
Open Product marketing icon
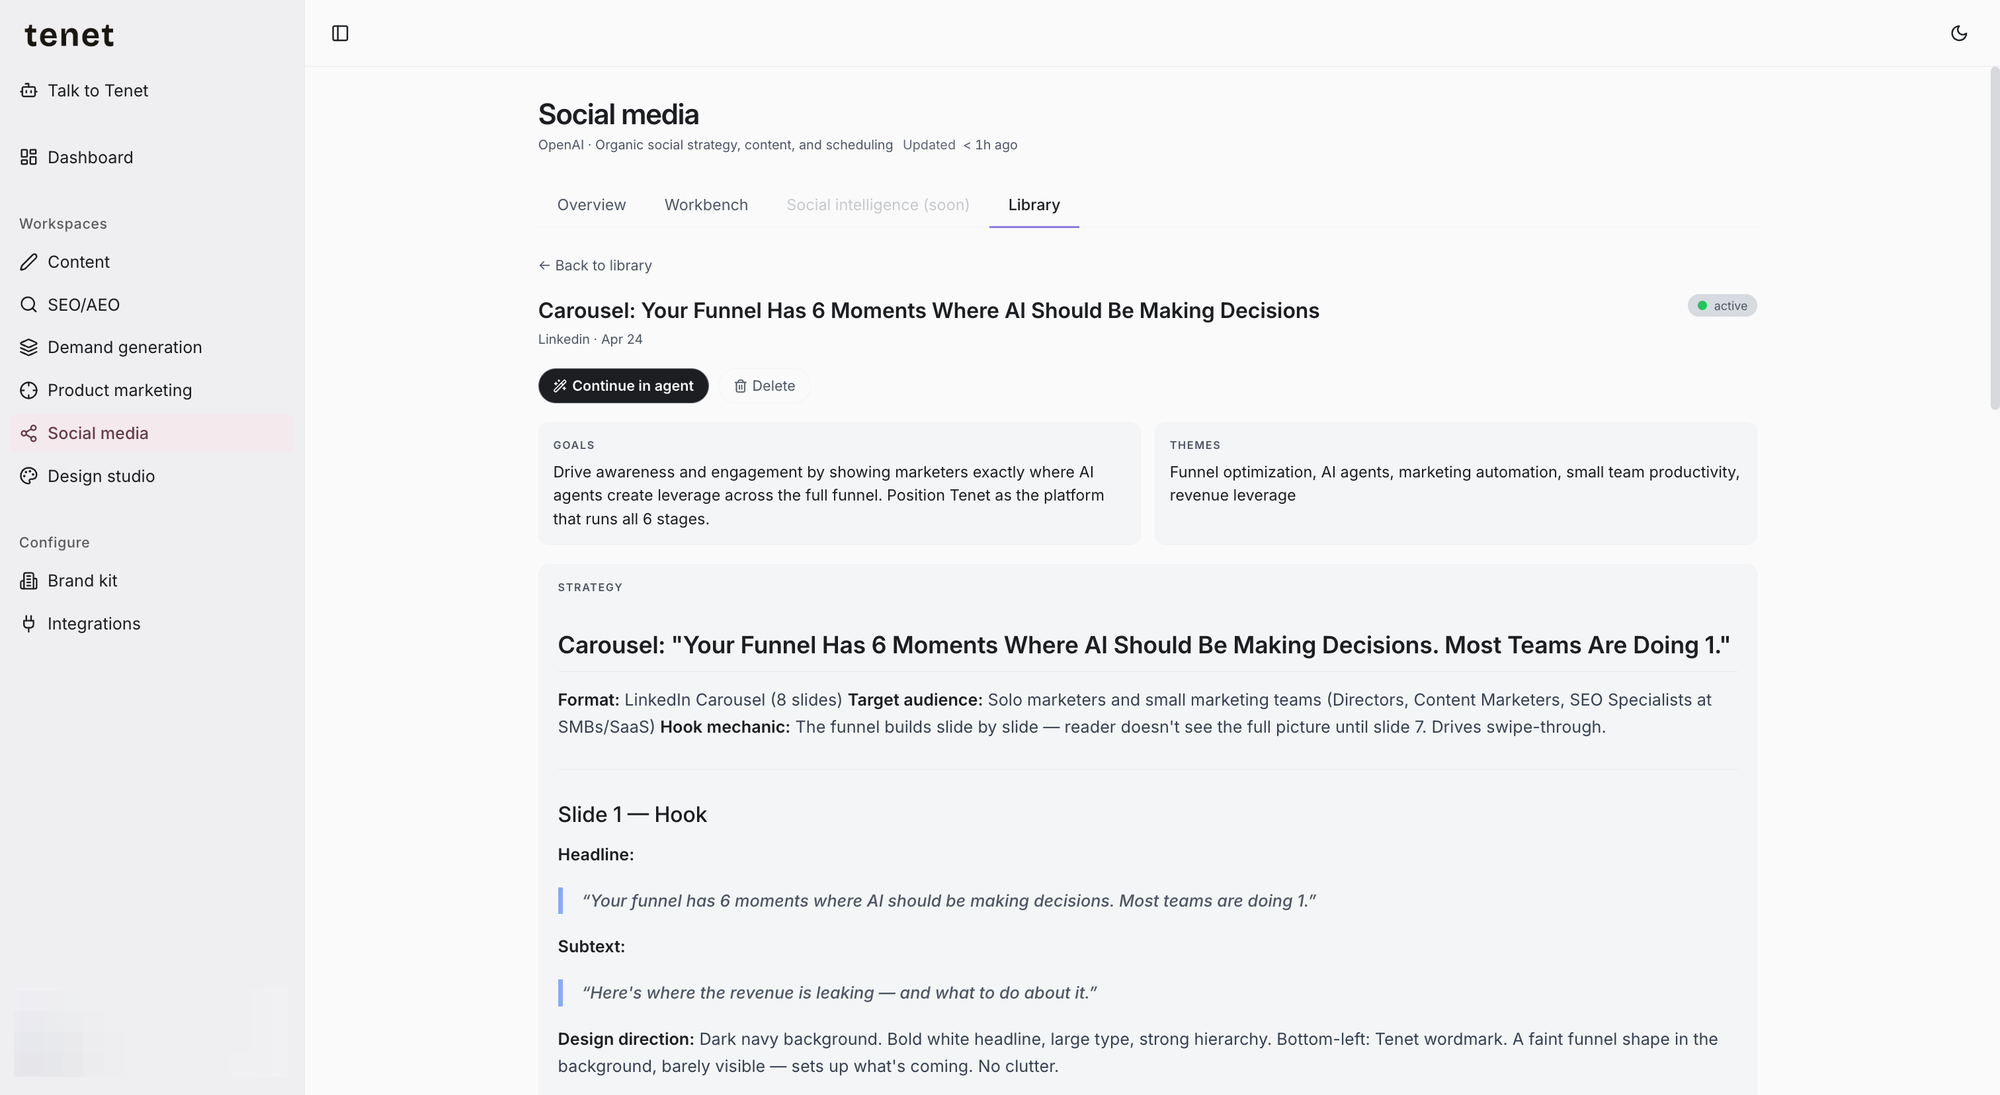[x=29, y=390]
